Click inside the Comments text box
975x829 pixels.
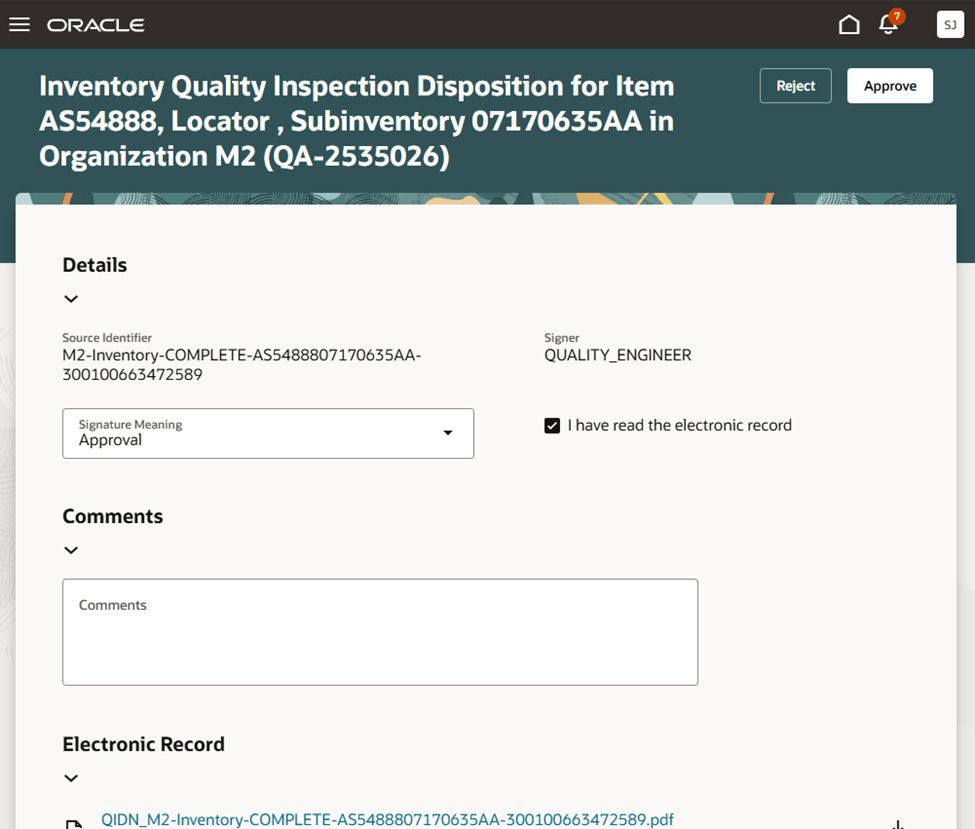point(380,630)
